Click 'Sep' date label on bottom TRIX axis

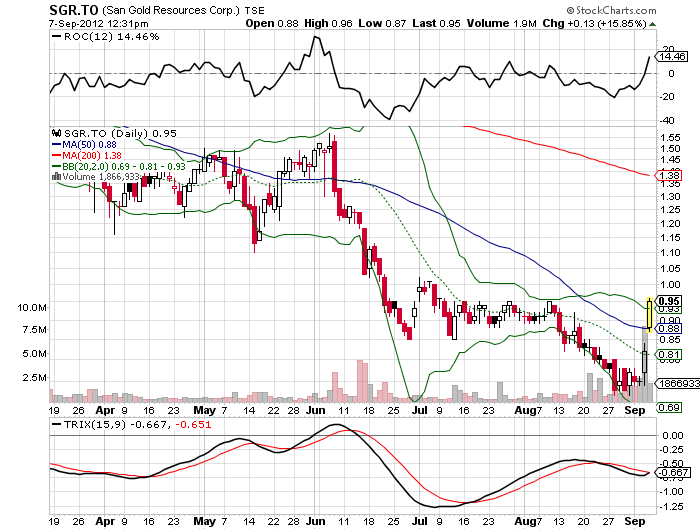pos(634,521)
